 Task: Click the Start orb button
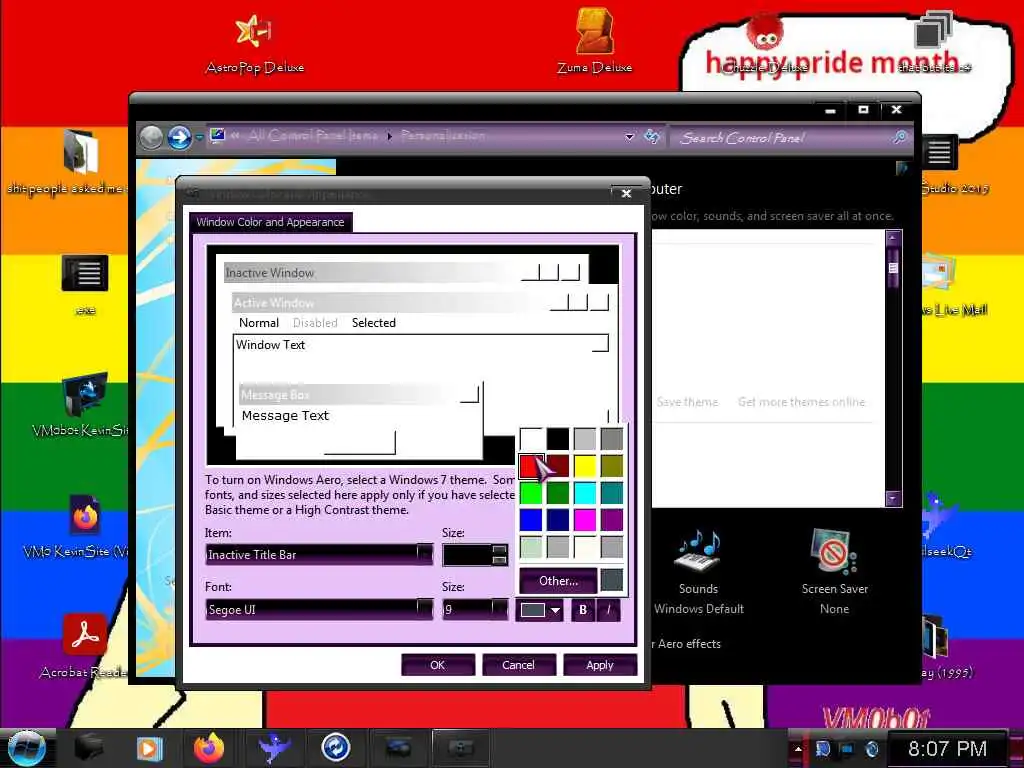[x=26, y=748]
